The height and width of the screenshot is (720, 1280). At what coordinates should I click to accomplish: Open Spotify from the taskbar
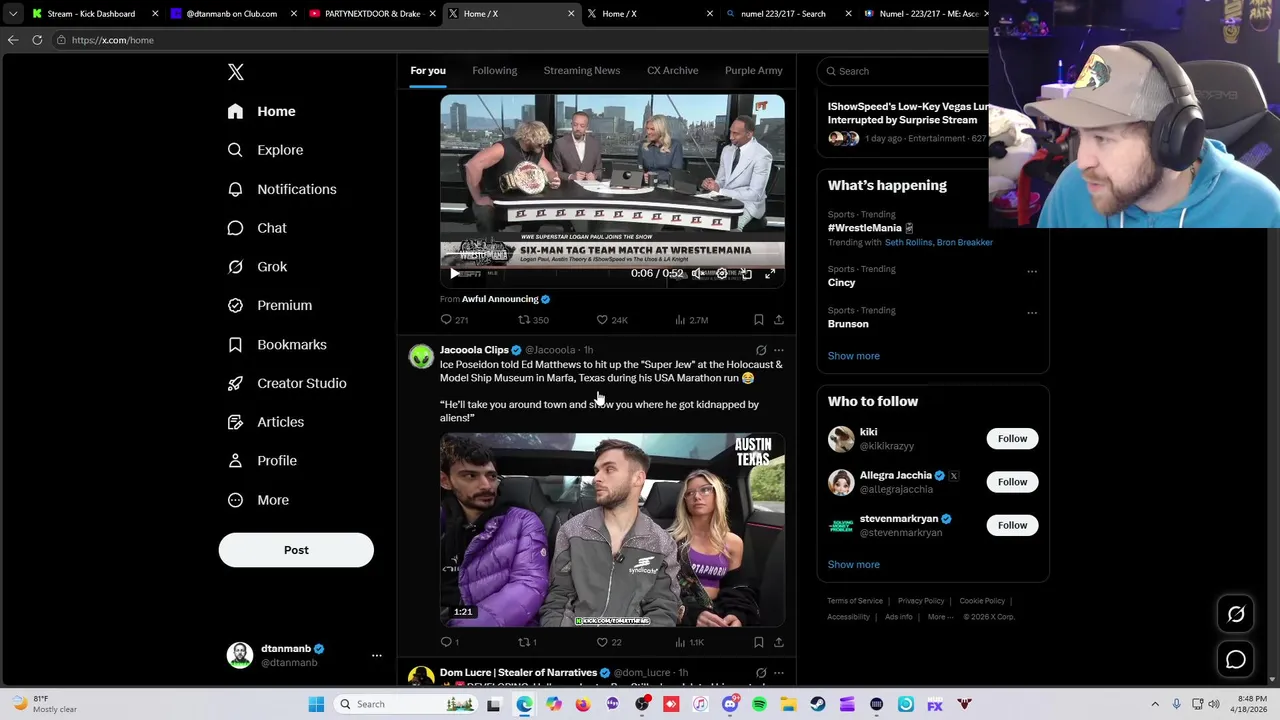759,704
